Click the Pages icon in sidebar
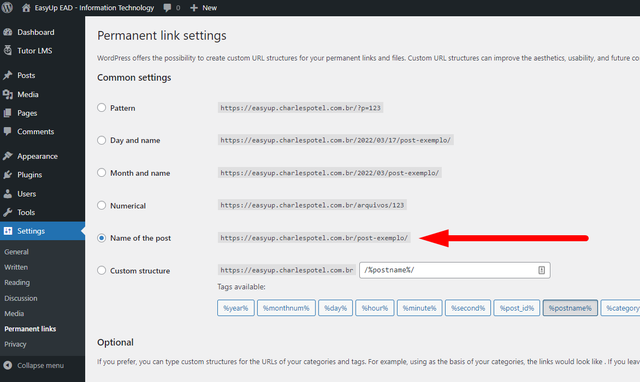Image resolution: width=640 pixels, height=382 pixels. (x=7, y=113)
